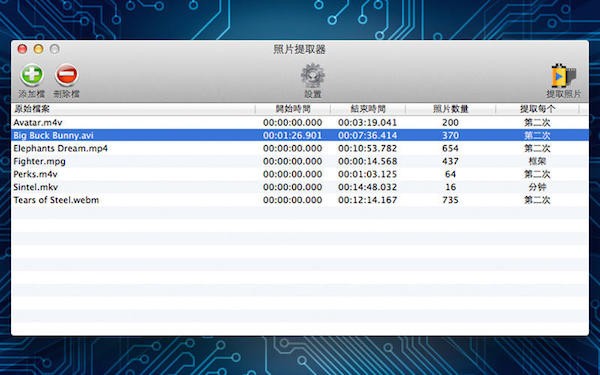Image resolution: width=600 pixels, height=375 pixels.
Task: Click photo count 735 cell
Action: coord(450,200)
